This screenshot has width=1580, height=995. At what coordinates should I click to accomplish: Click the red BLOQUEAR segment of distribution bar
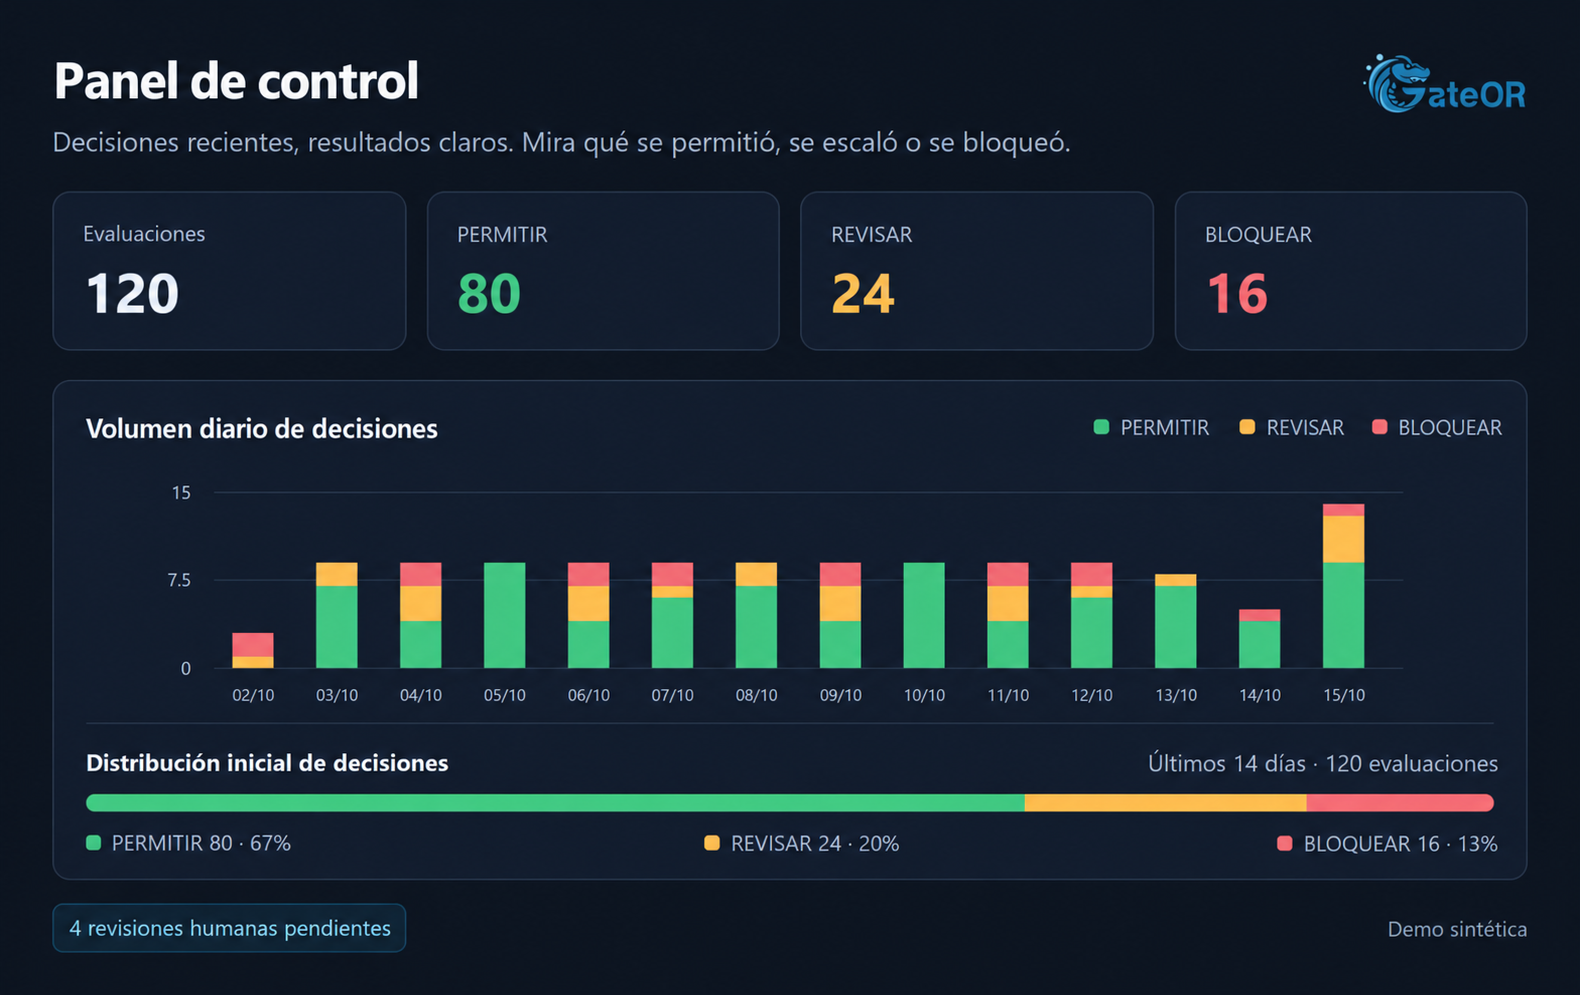[x=1400, y=803]
